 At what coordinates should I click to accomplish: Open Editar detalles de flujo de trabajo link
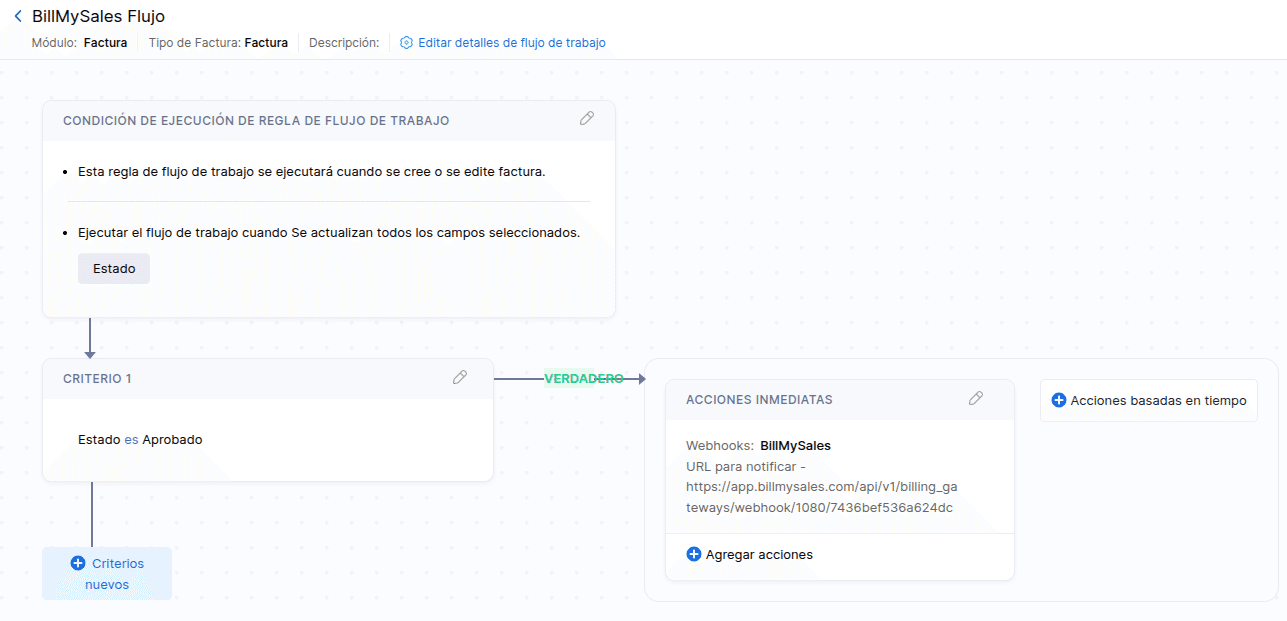coord(511,43)
